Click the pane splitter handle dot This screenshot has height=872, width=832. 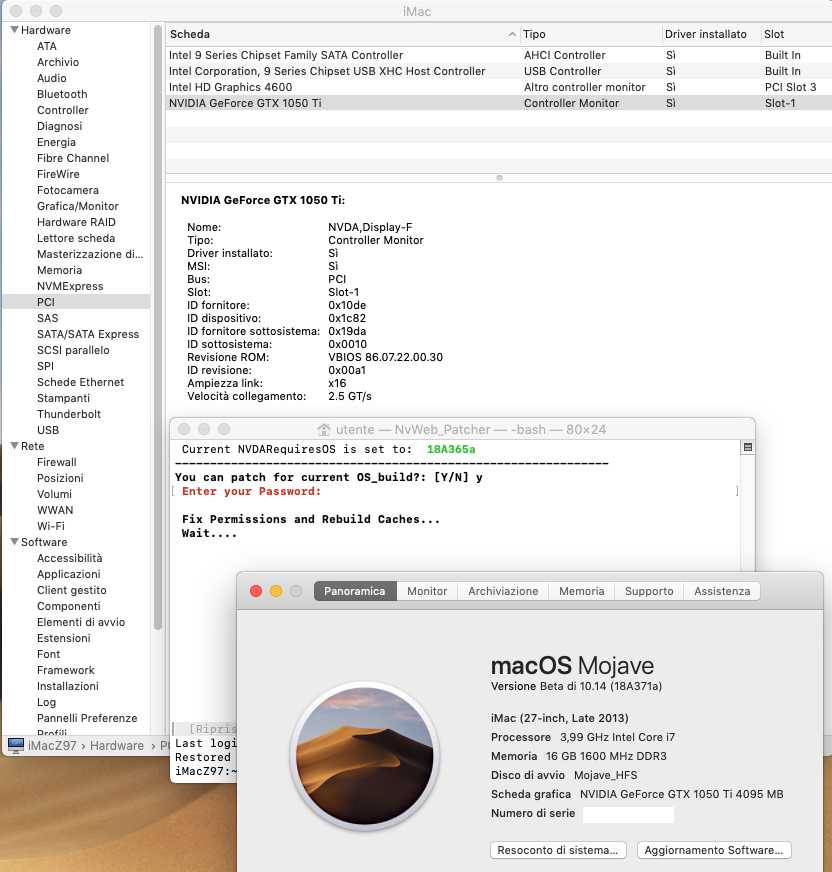pos(499,178)
